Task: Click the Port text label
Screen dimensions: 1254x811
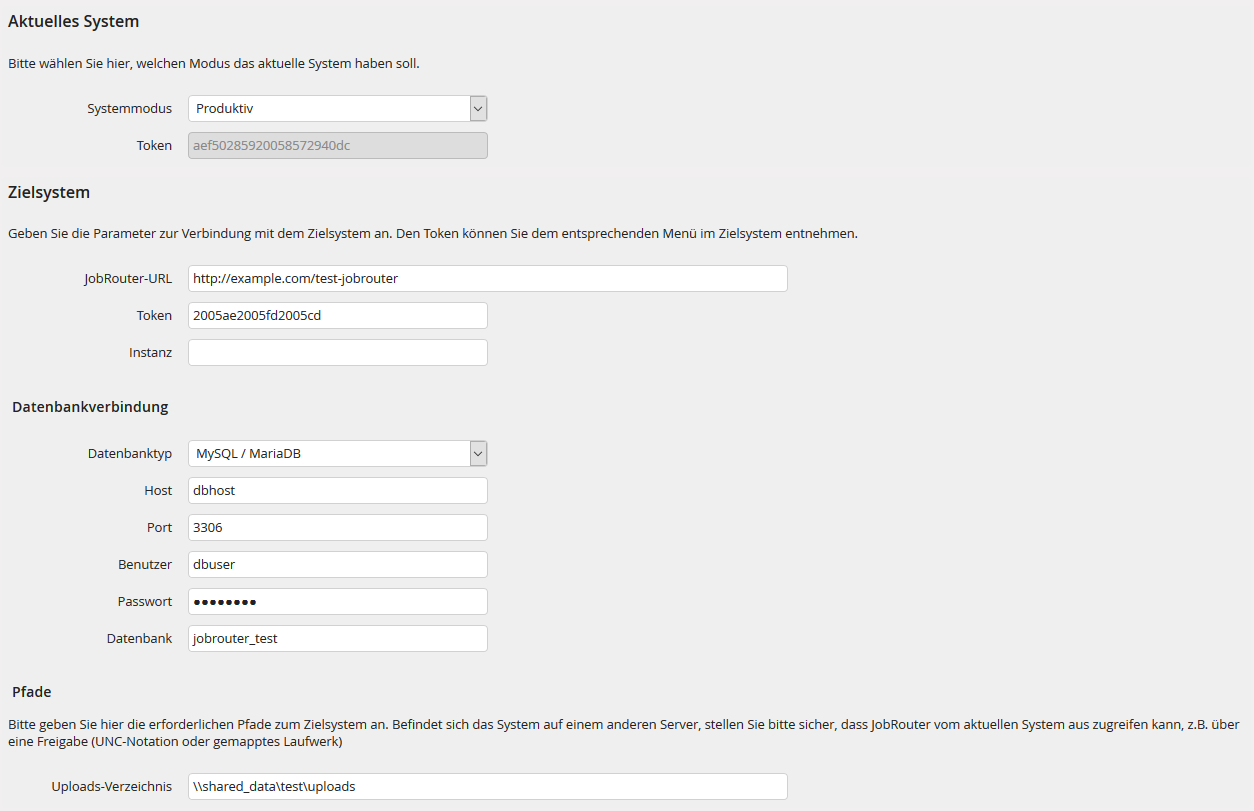Action: click(x=159, y=528)
